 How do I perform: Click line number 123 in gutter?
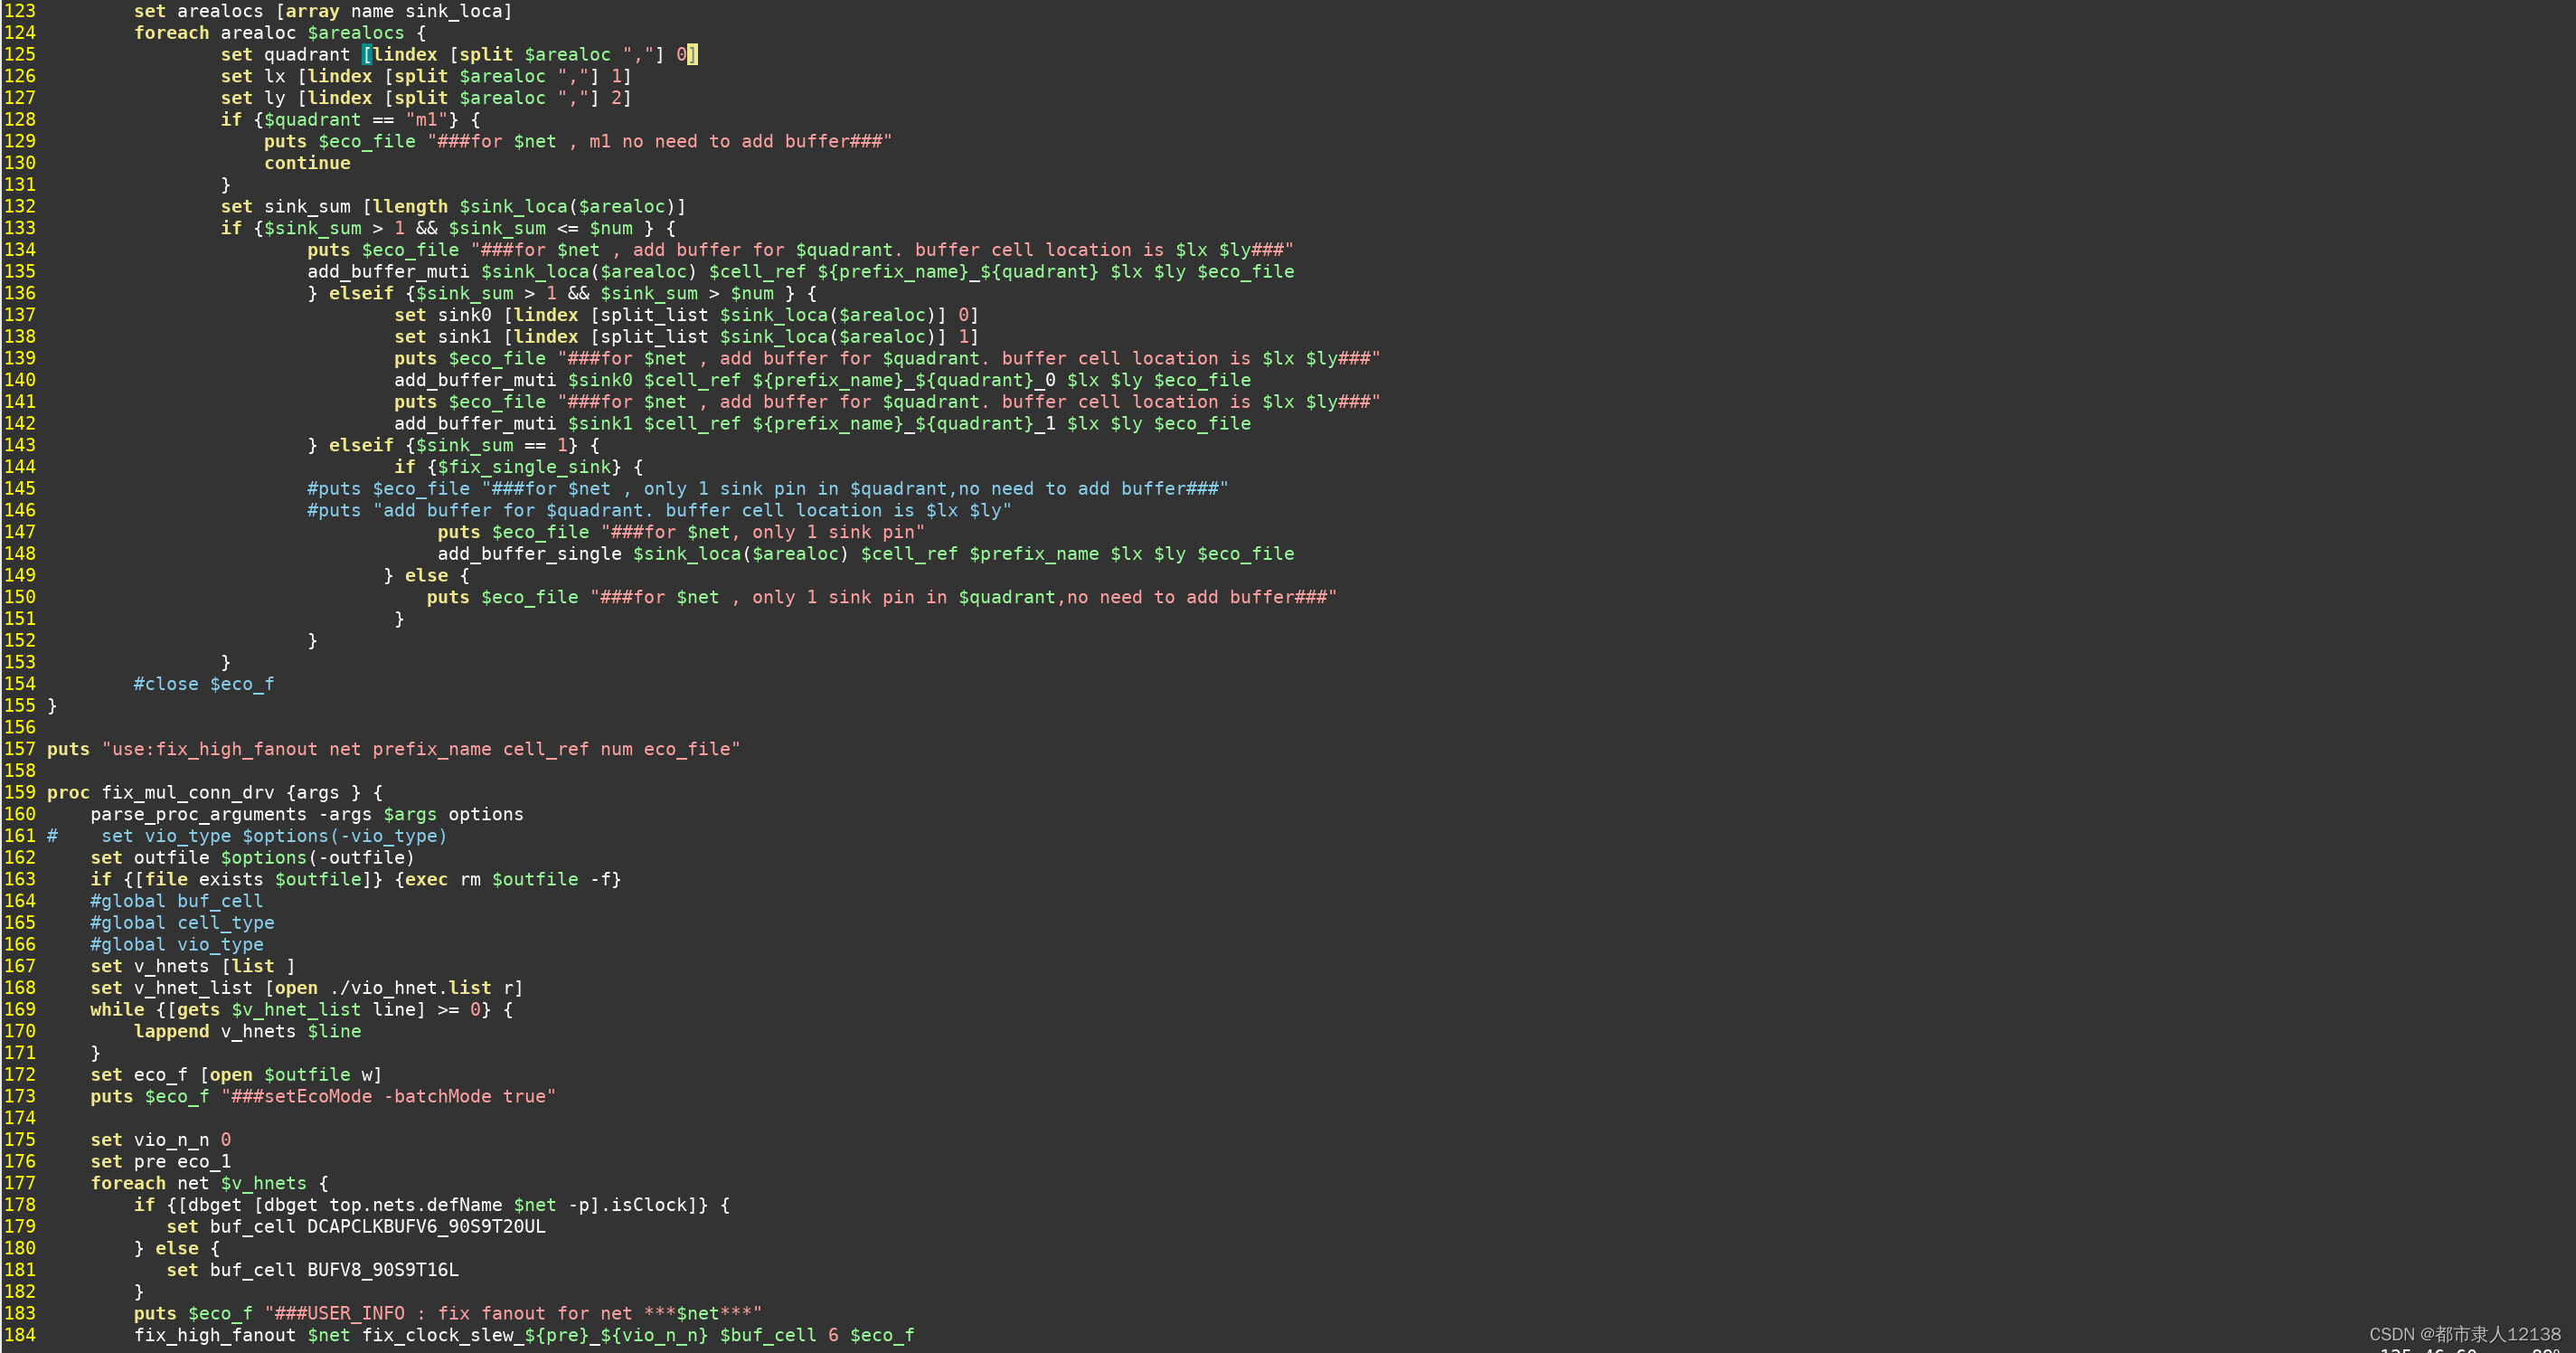click(19, 11)
